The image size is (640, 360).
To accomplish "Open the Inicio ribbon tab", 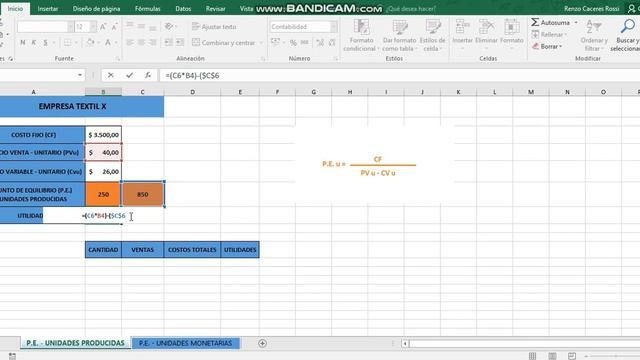I will [16, 9].
